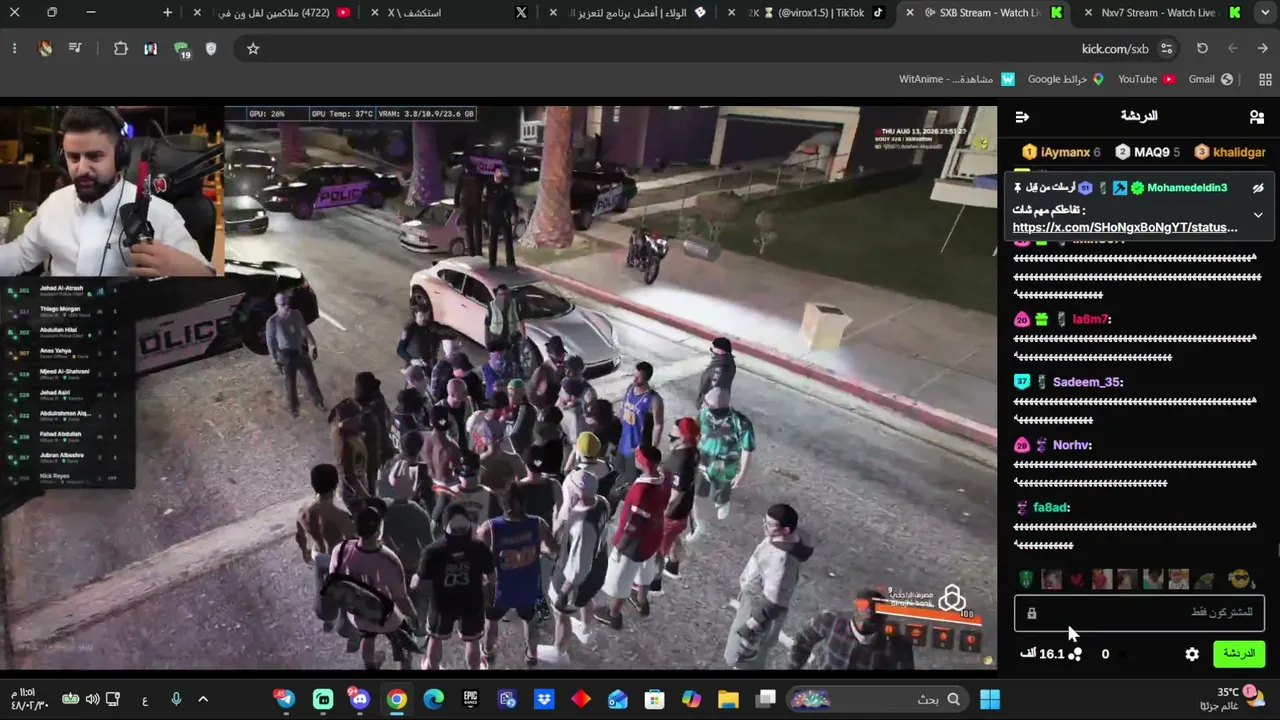Viewport: 1280px width, 720px height.
Task: Click the stream video player
Action: [x=498, y=386]
